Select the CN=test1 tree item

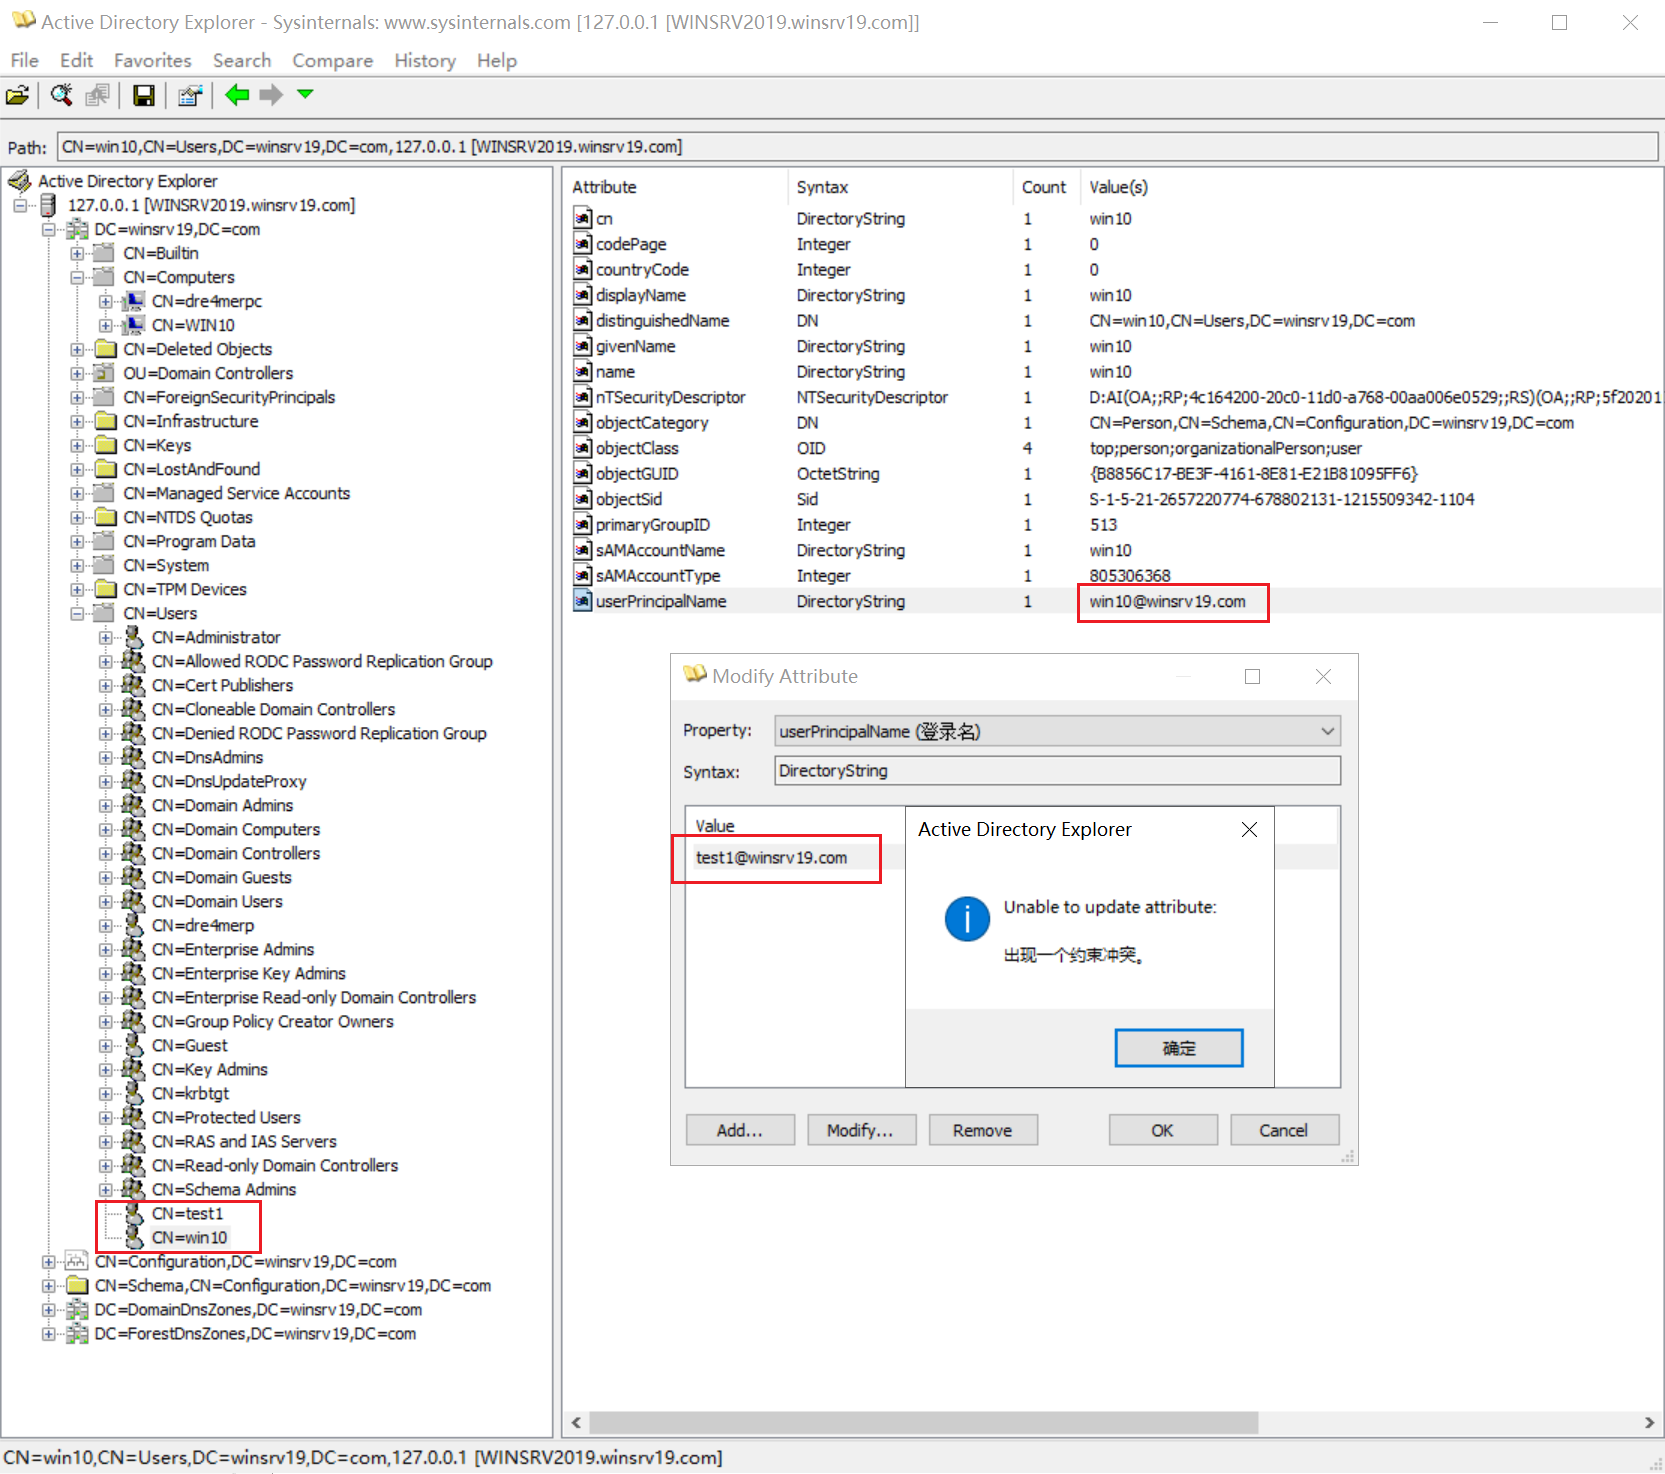point(187,1213)
